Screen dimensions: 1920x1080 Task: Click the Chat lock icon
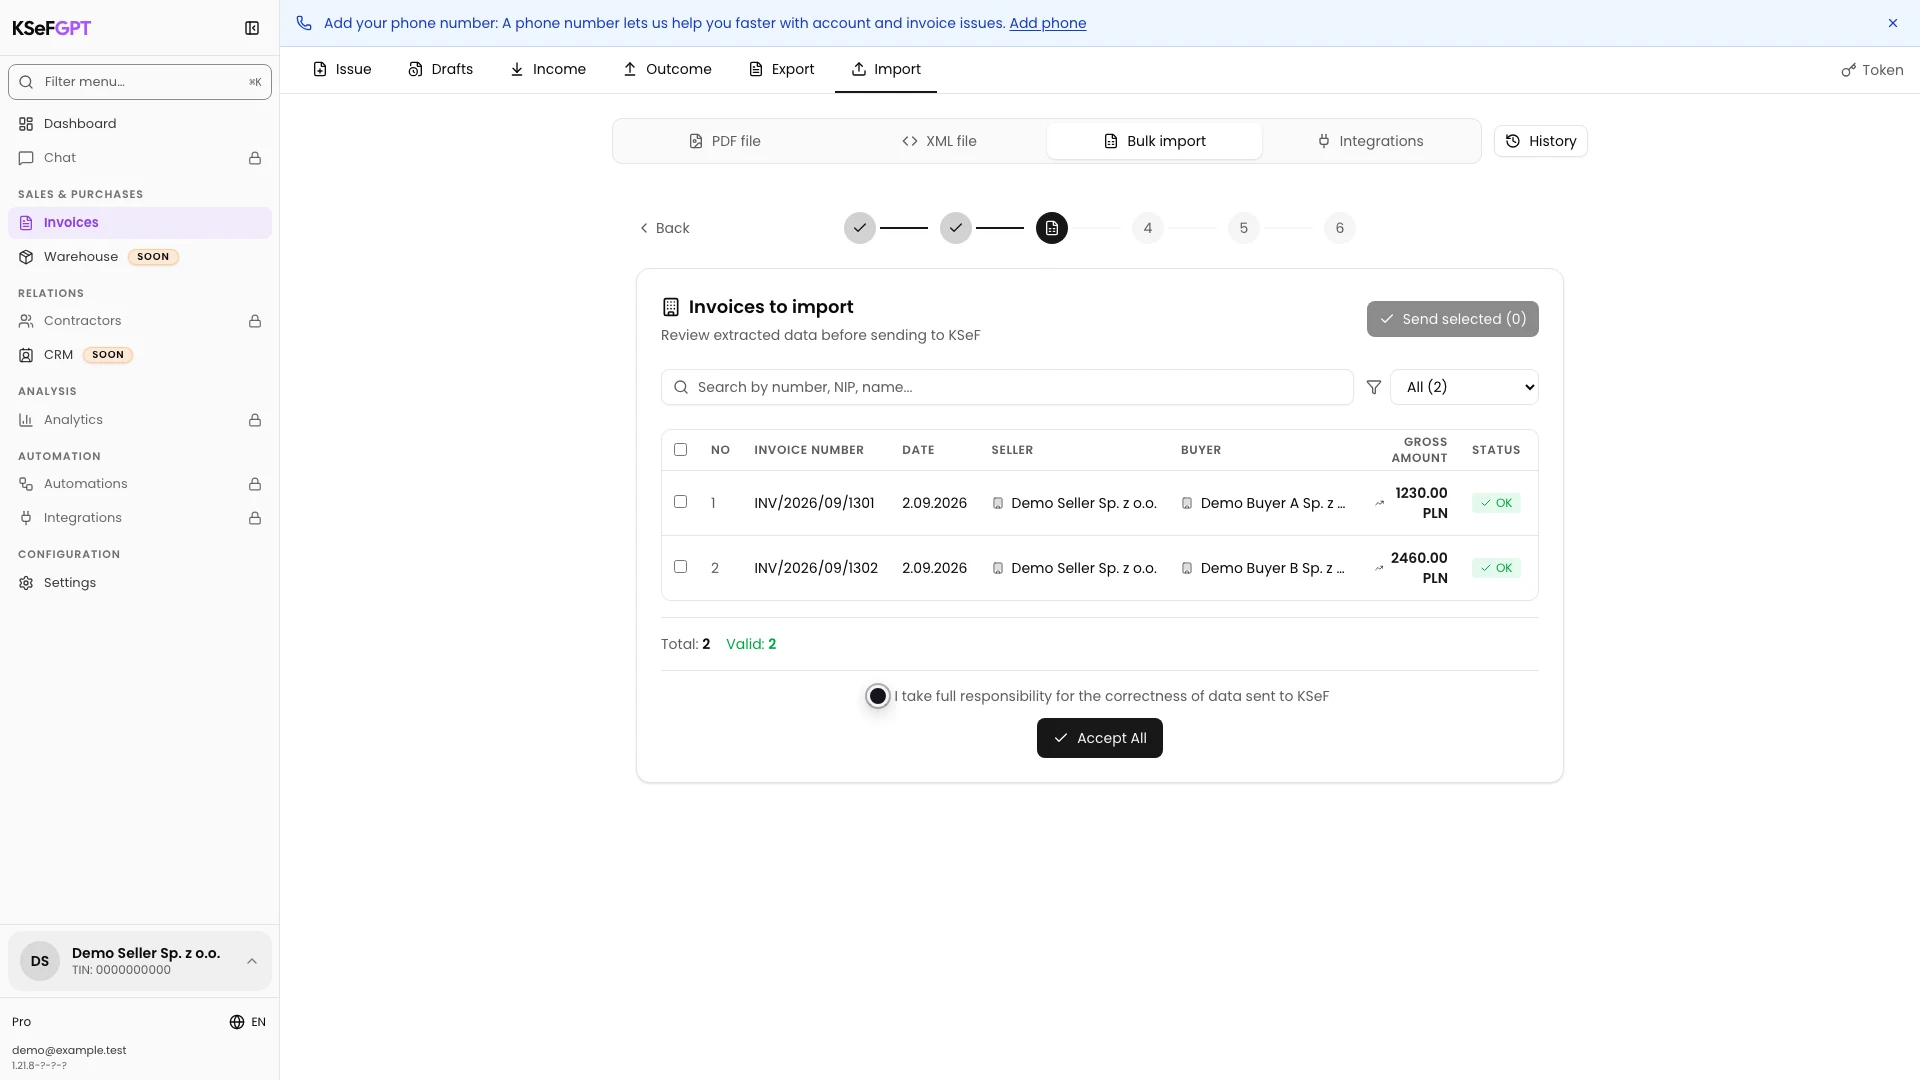[x=255, y=158]
